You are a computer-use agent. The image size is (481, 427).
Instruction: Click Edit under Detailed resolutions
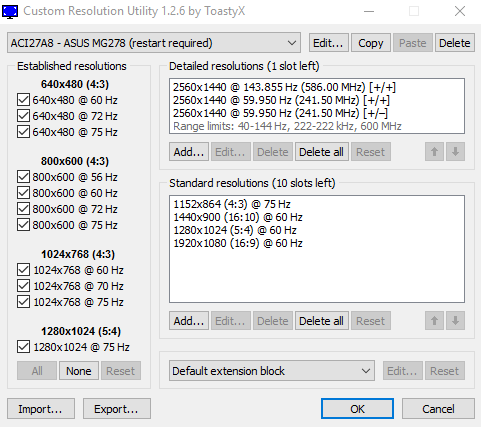coord(231,152)
